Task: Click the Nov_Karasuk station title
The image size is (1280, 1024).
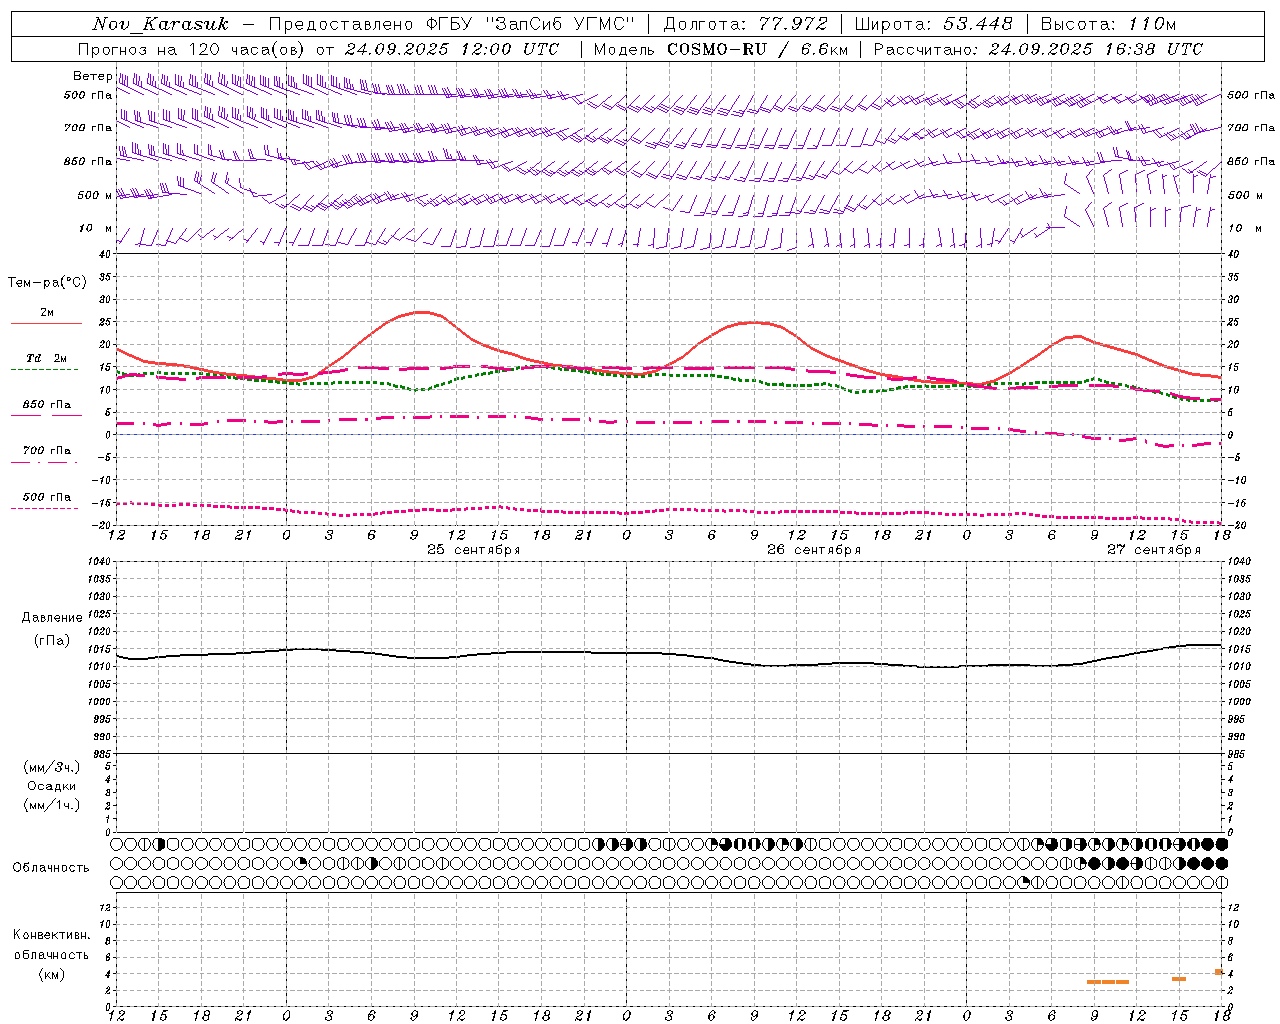Action: (160, 24)
